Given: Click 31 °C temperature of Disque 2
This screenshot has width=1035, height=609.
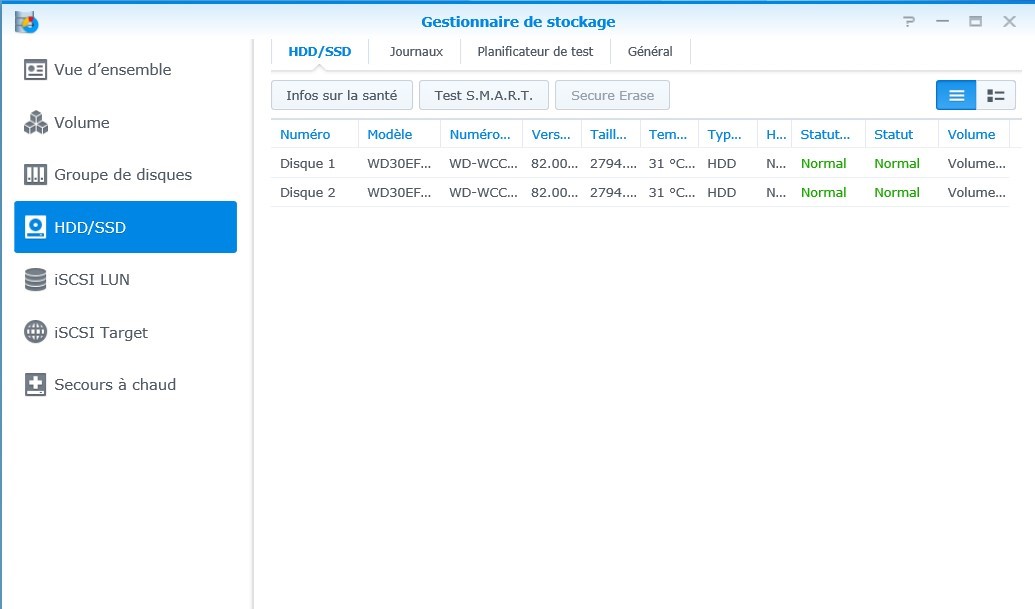Looking at the screenshot, I should pos(672,193).
